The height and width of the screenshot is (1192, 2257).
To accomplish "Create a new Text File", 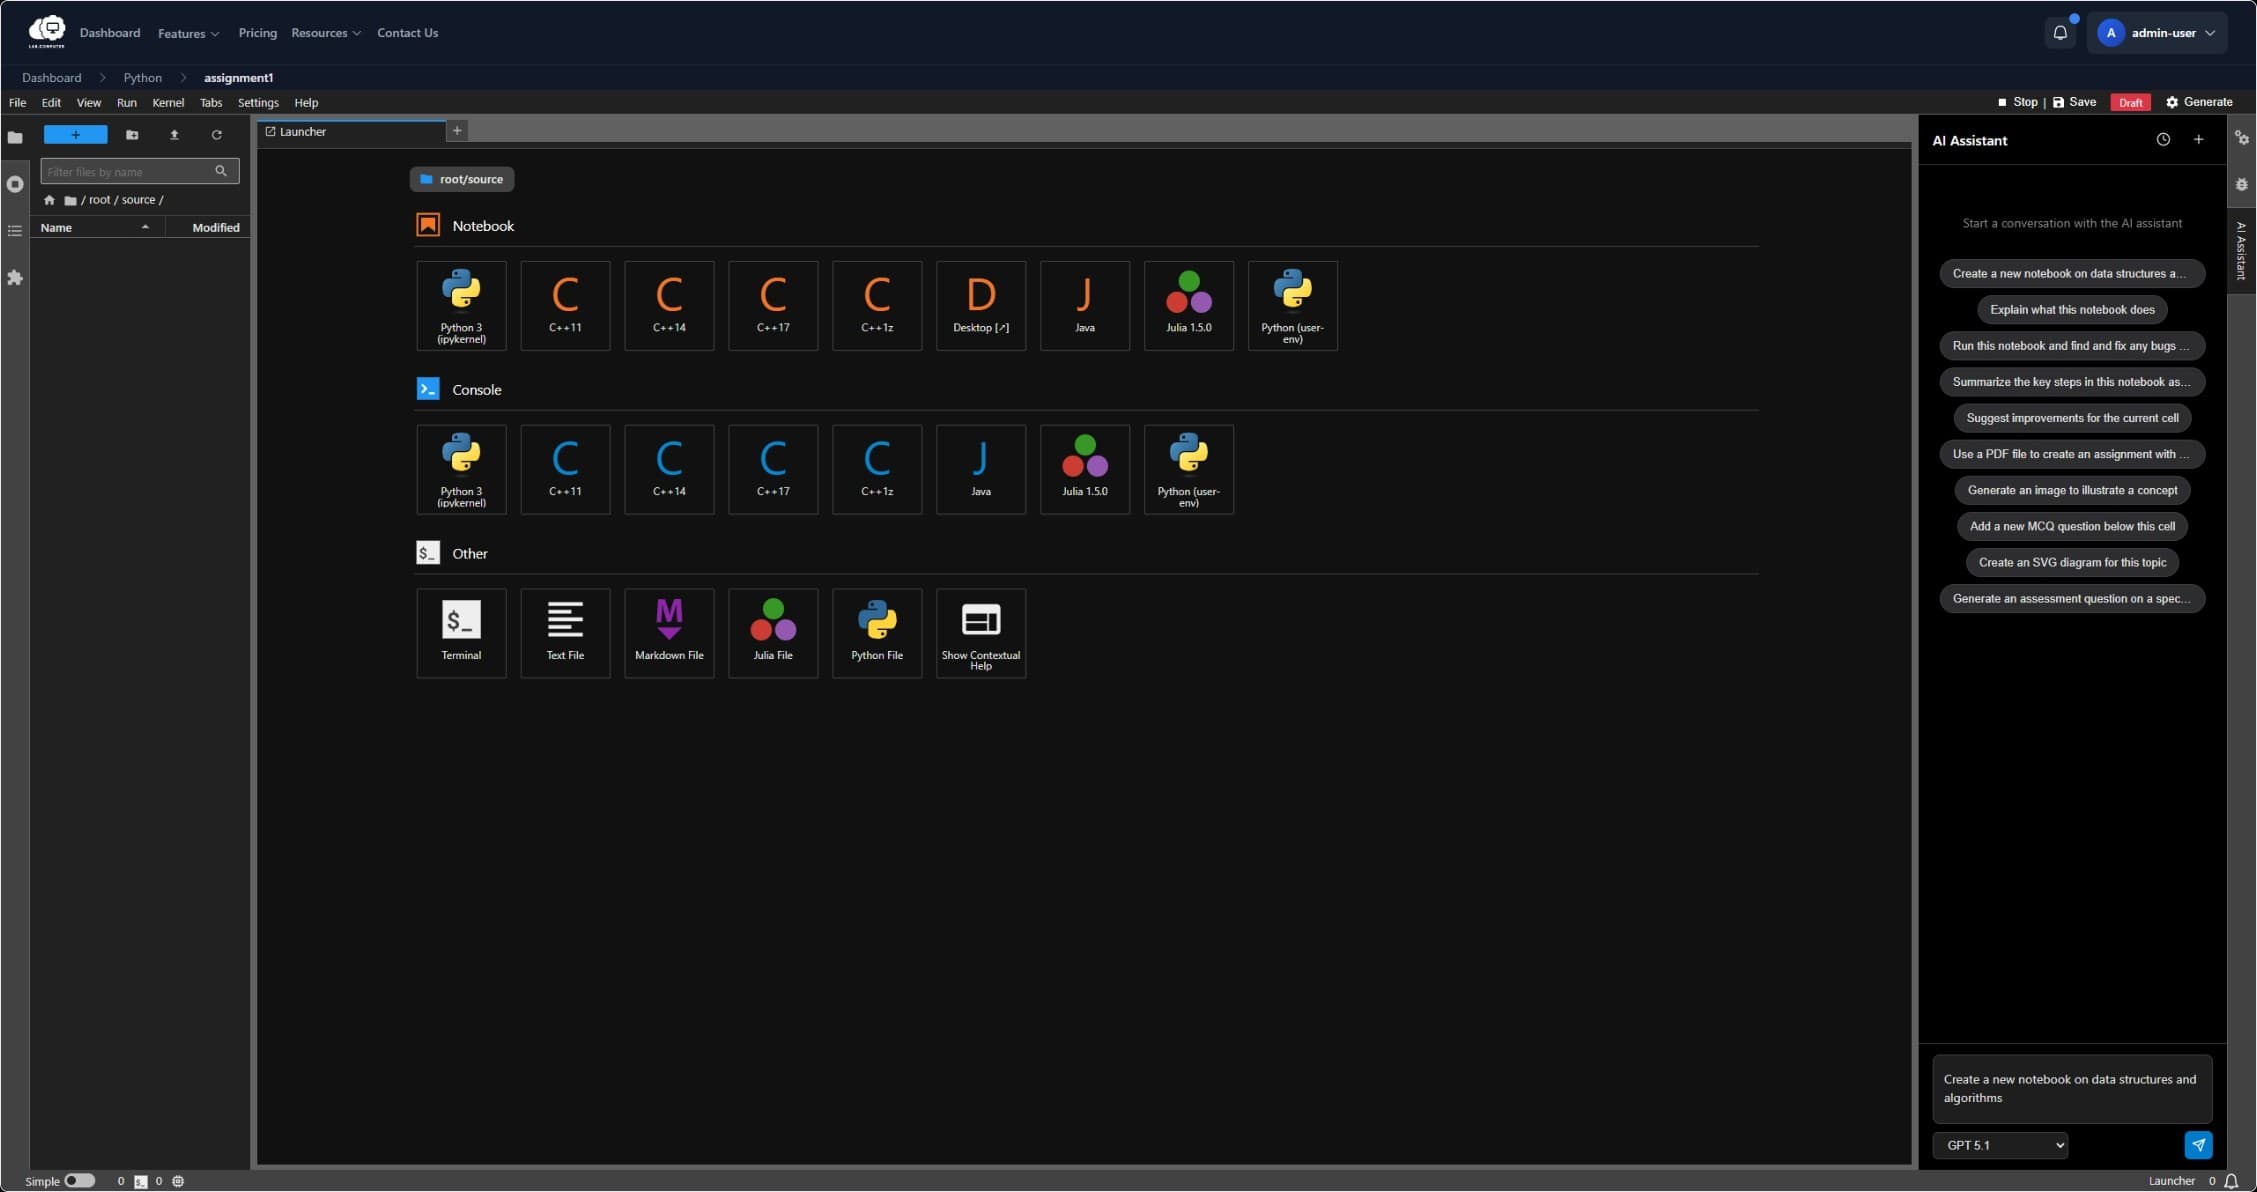I will (x=565, y=634).
